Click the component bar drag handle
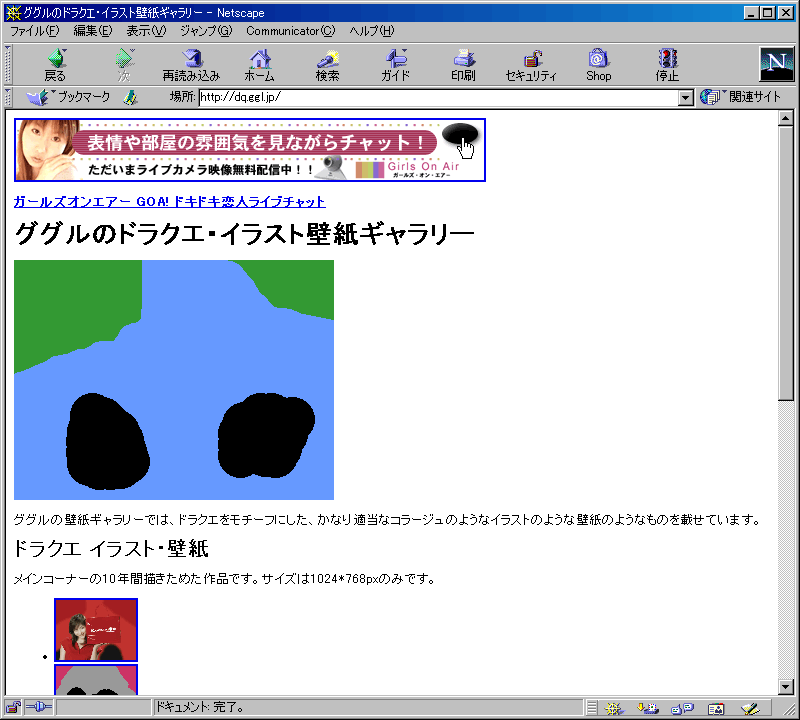800x720 pixels. (592, 708)
